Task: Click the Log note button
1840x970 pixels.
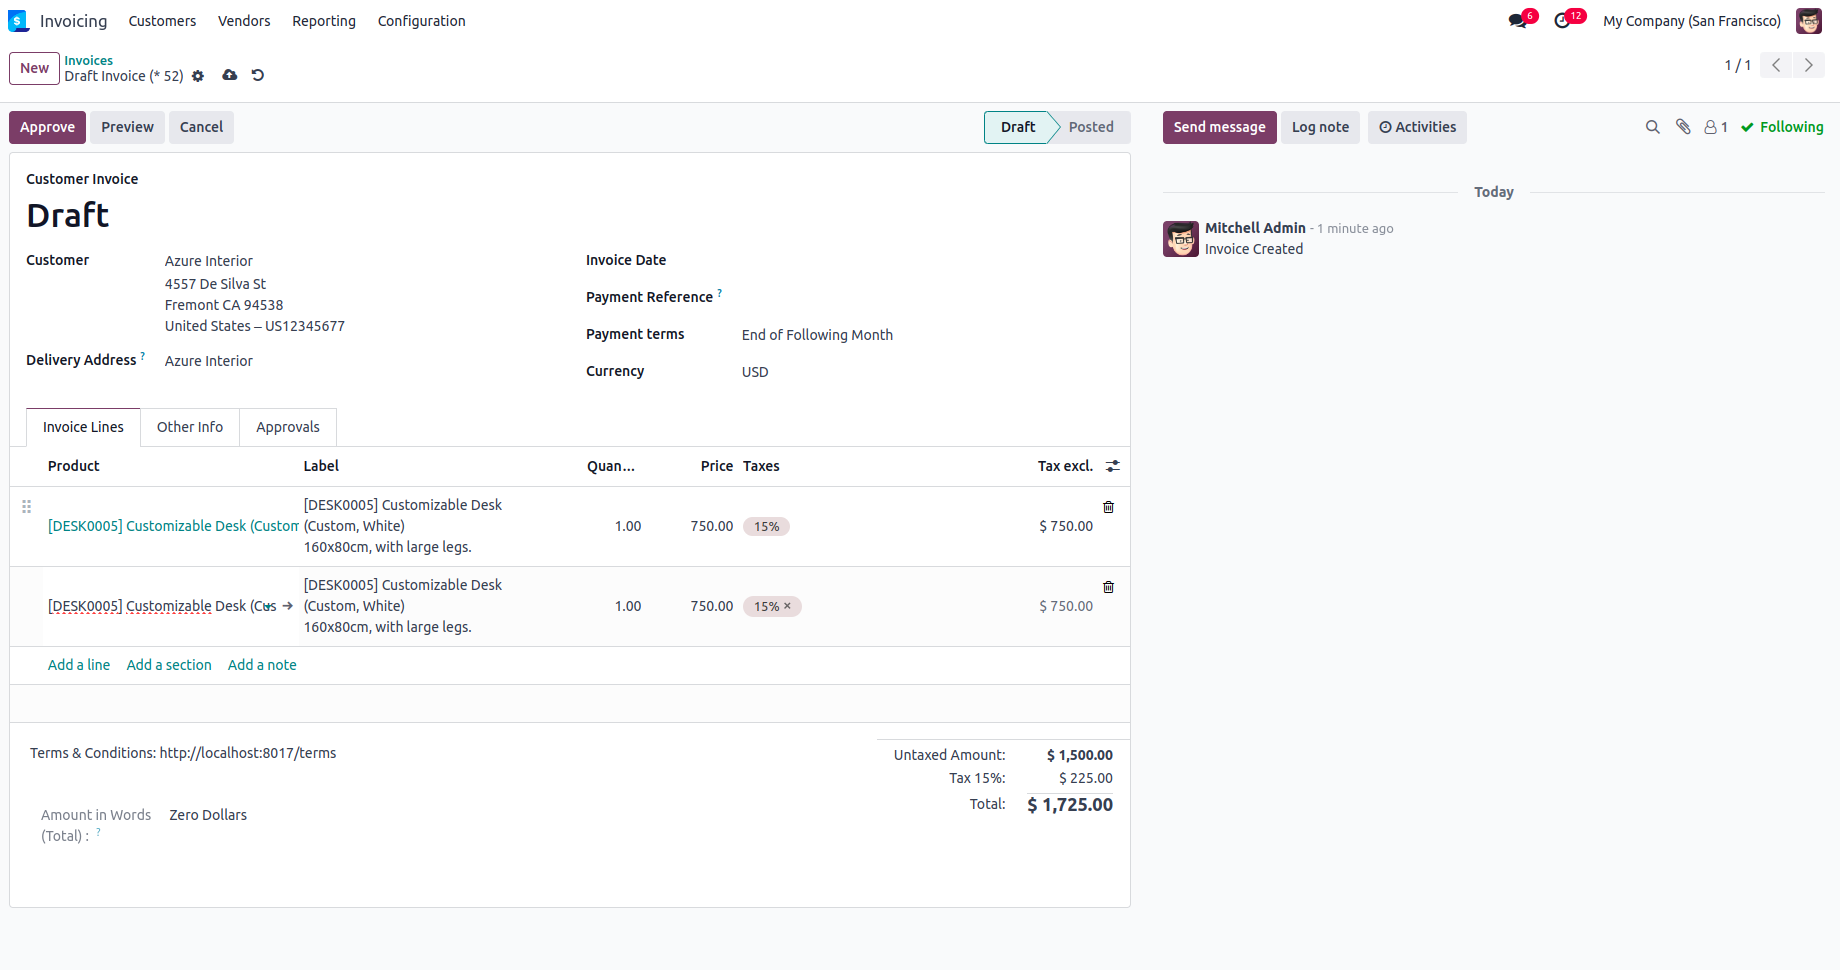Action: coord(1320,127)
